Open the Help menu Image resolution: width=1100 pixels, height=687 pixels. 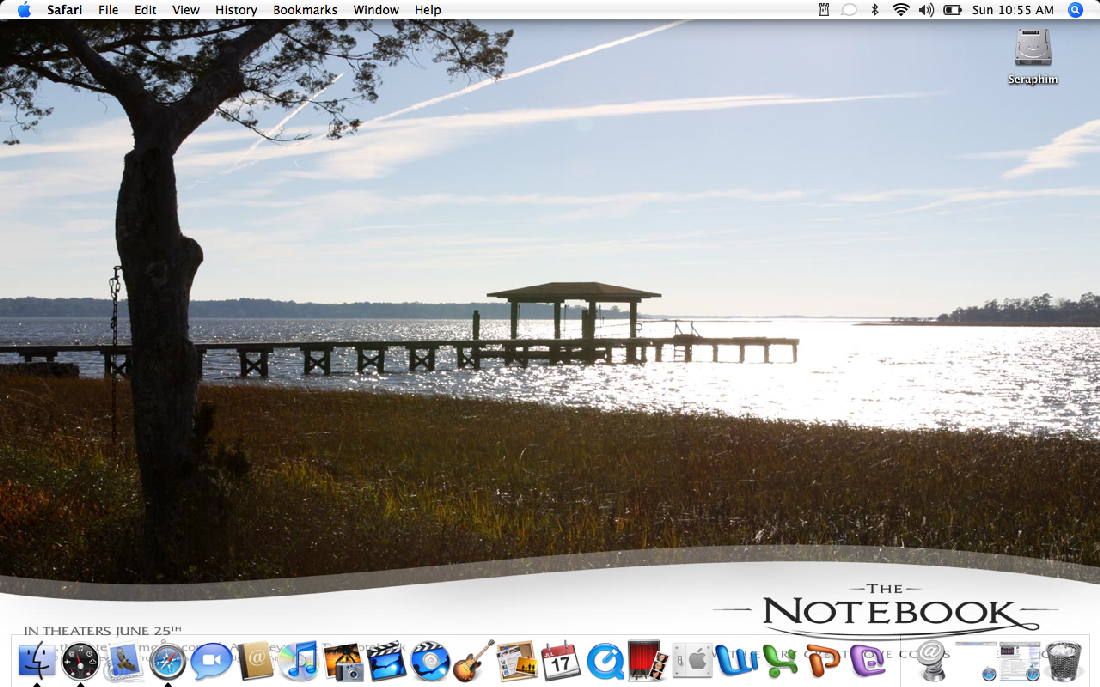428,10
